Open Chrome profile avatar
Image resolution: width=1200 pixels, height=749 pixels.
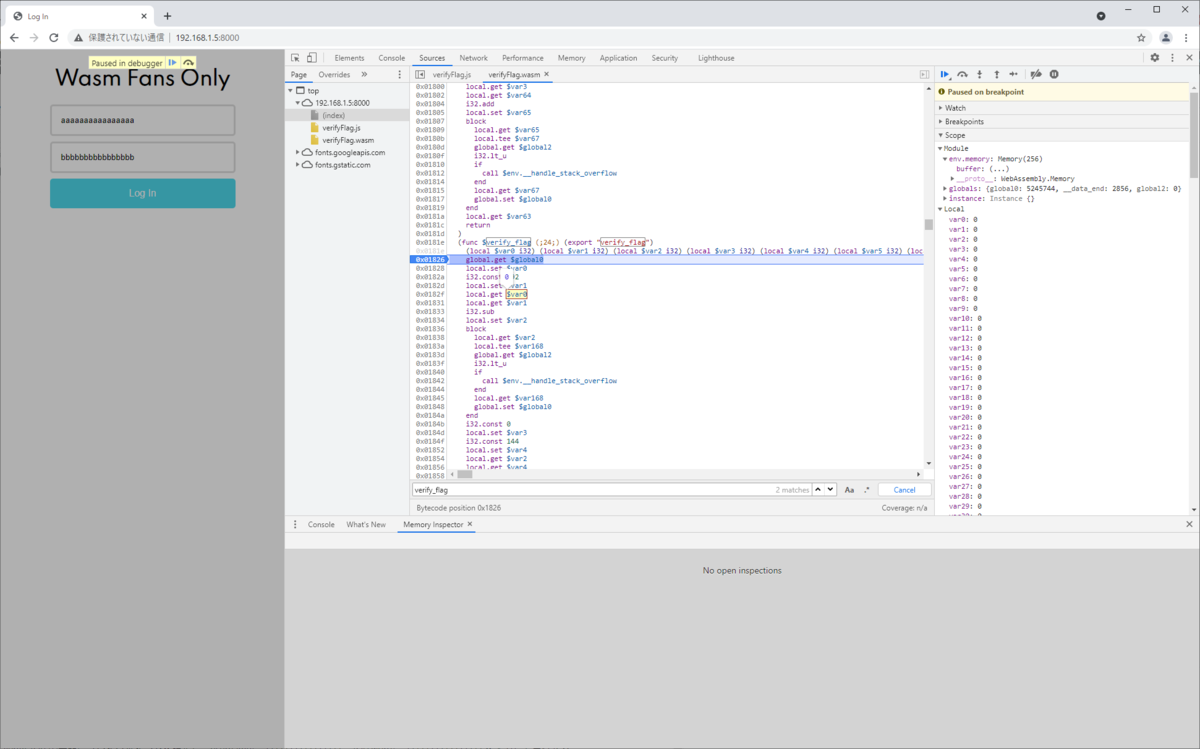pos(1165,38)
